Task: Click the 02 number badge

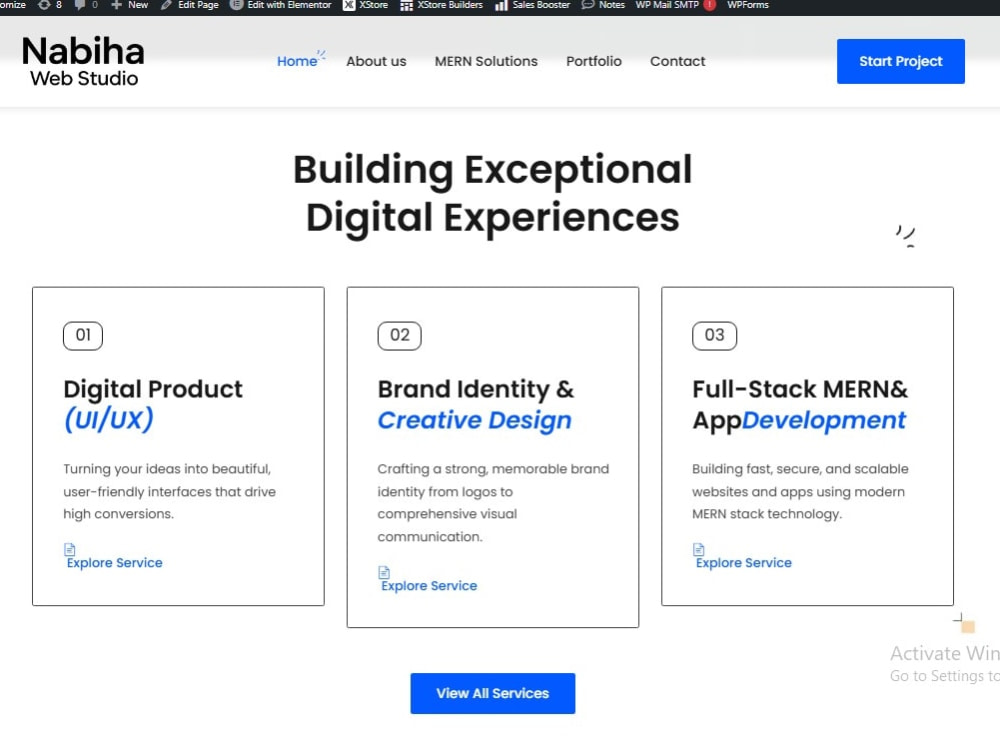Action: click(399, 335)
